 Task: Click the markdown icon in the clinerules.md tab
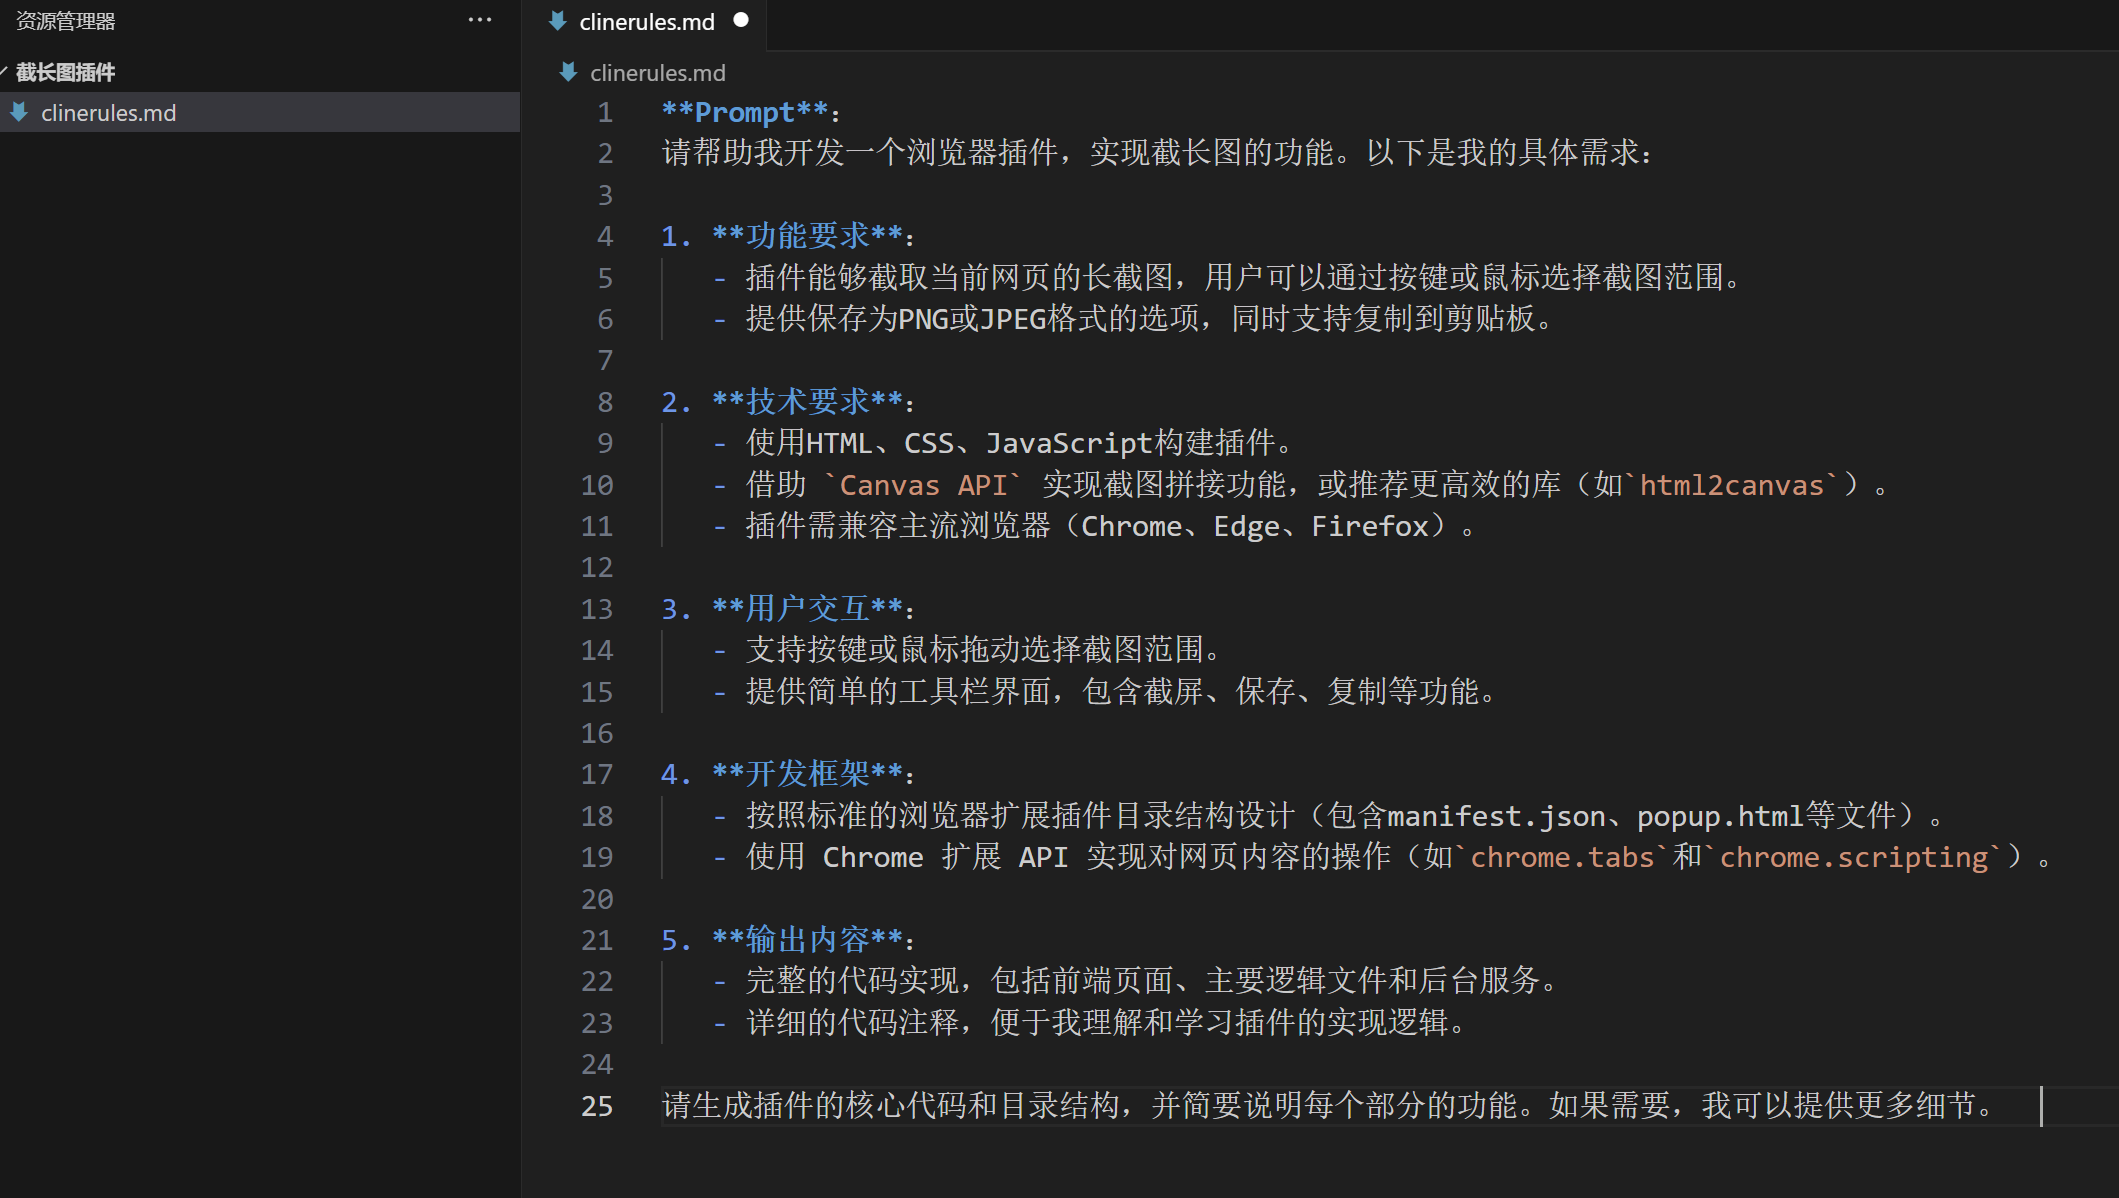pos(558,21)
